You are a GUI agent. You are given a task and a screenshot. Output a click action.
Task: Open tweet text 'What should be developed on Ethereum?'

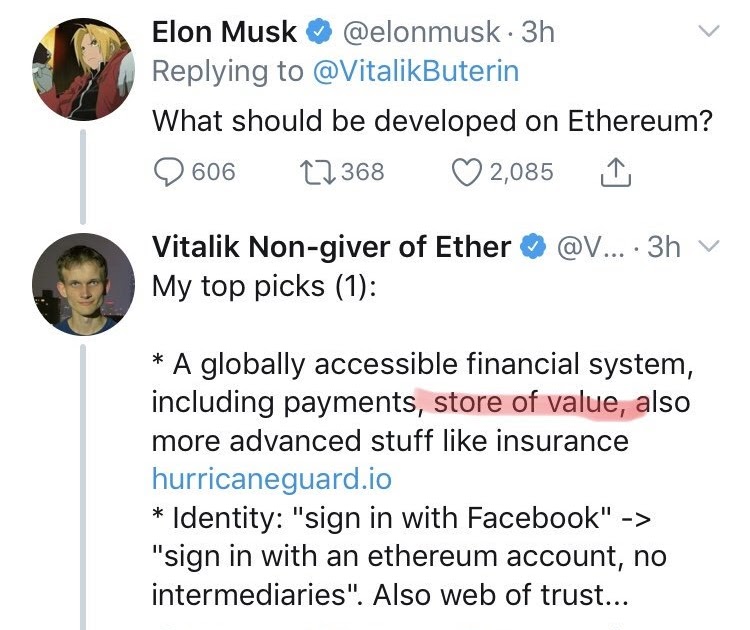click(x=432, y=121)
